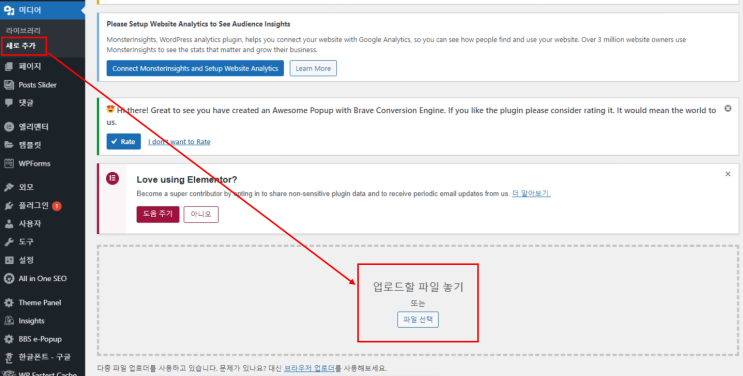Click Connect MonsterInsights and Setup Website Analytics

[x=195, y=68]
